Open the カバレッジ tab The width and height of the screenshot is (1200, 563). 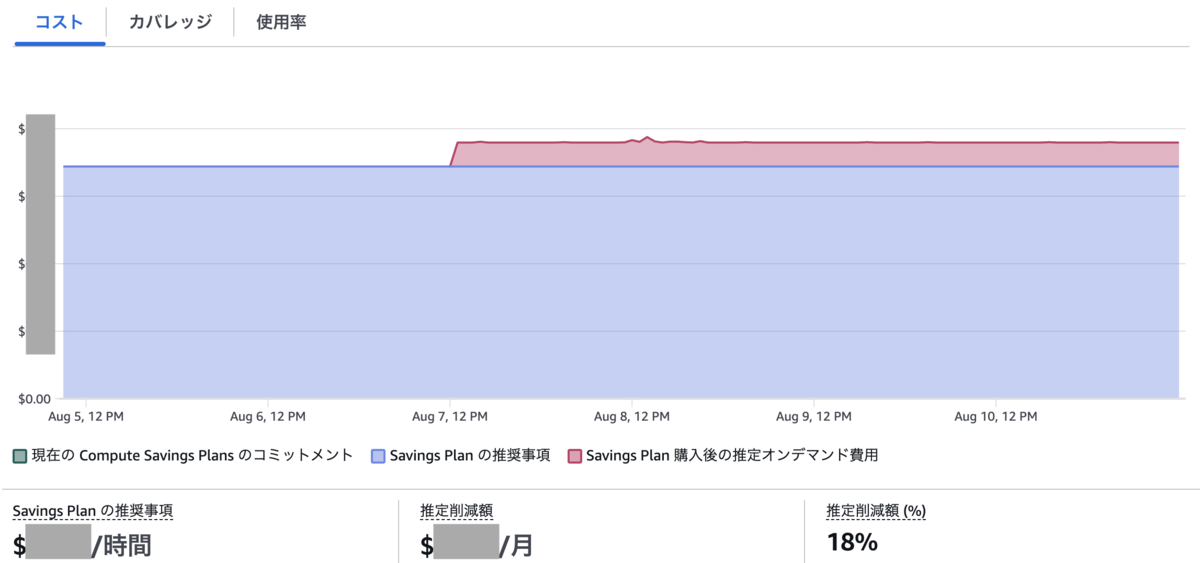(170, 22)
